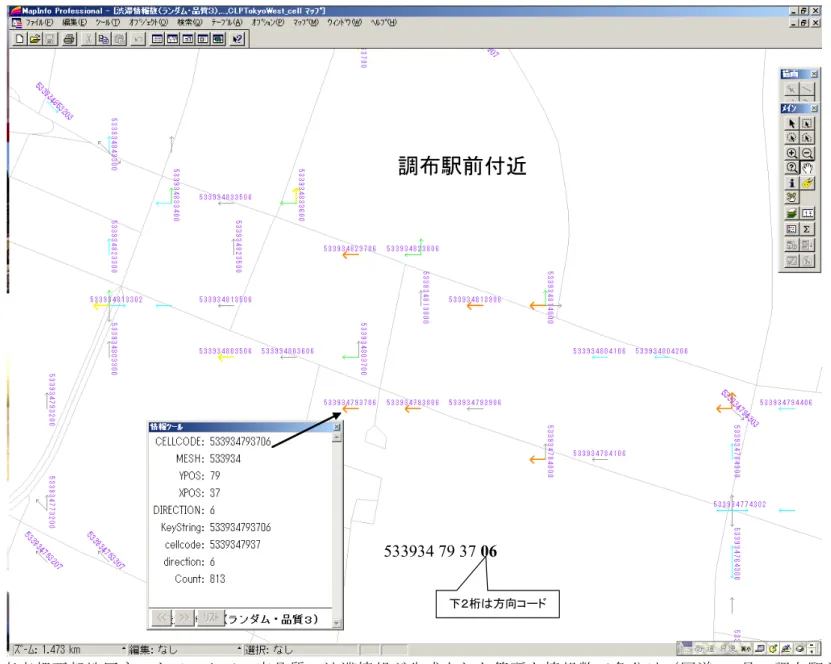This screenshot has width=831, height=664.
Task: Open the ウィンドウ(W) menu
Action: click(x=344, y=23)
